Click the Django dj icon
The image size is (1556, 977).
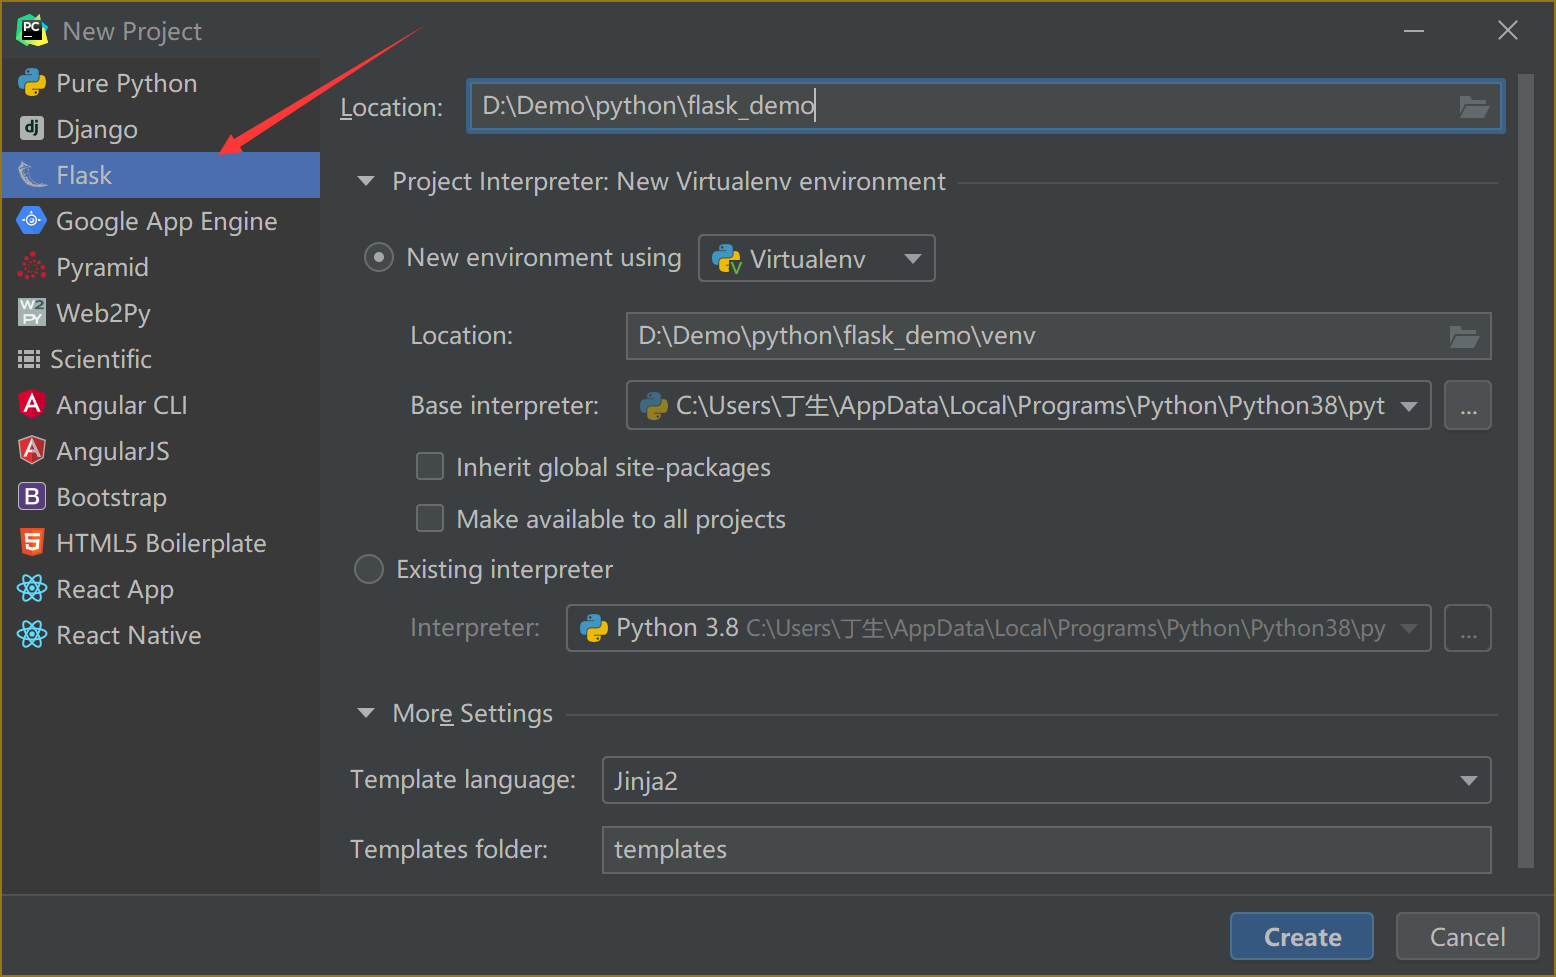point(32,128)
